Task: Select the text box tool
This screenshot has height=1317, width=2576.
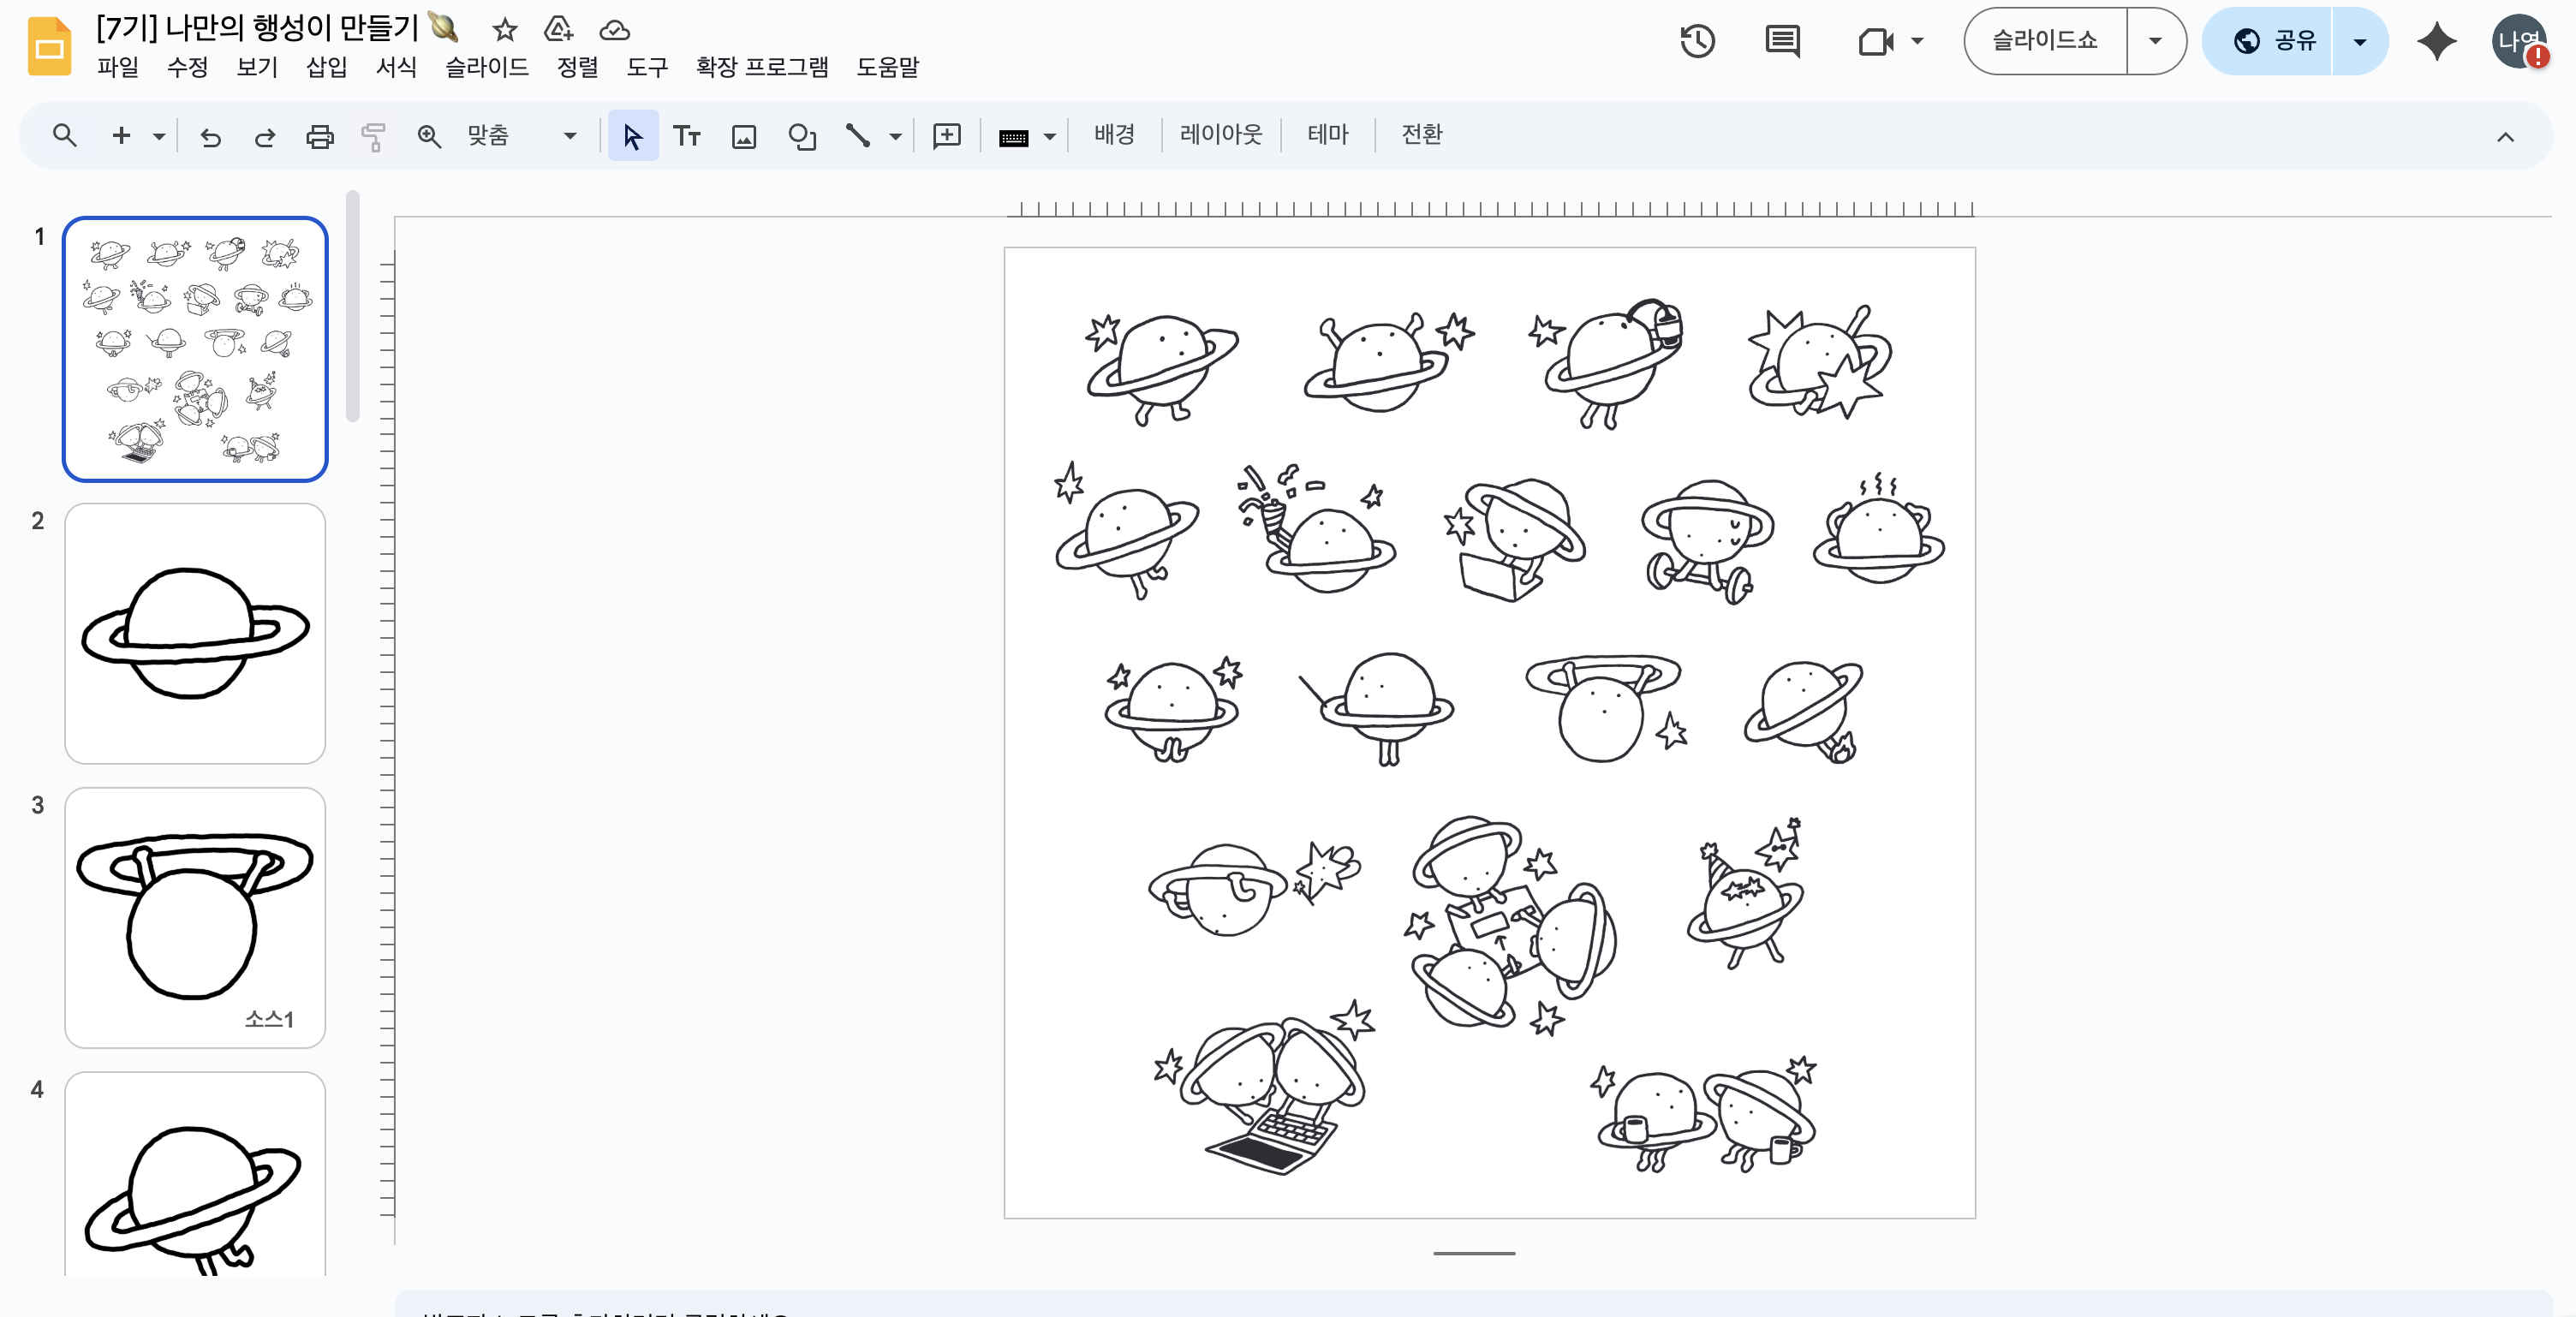Action: (686, 136)
